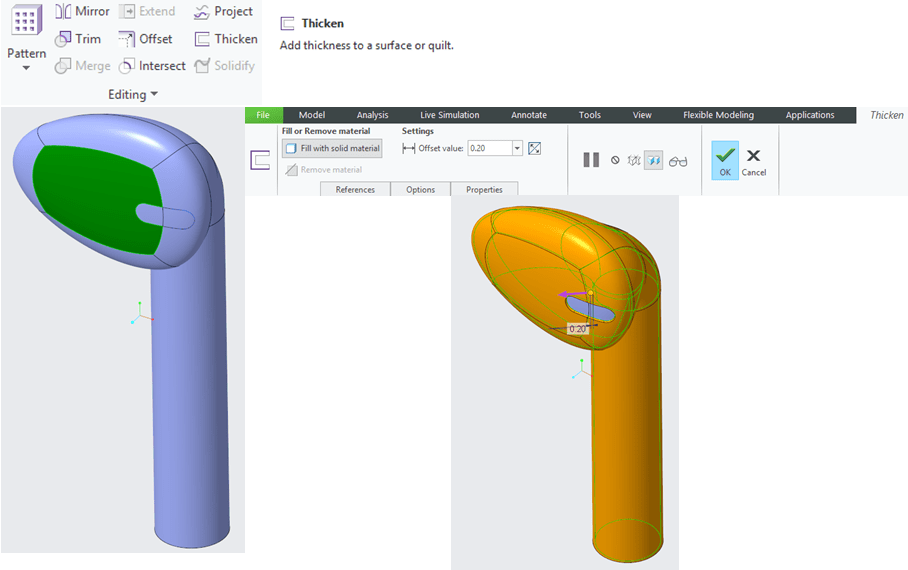Screen dimensions: 908x570
Task: Select the Project tool
Action: 223,12
